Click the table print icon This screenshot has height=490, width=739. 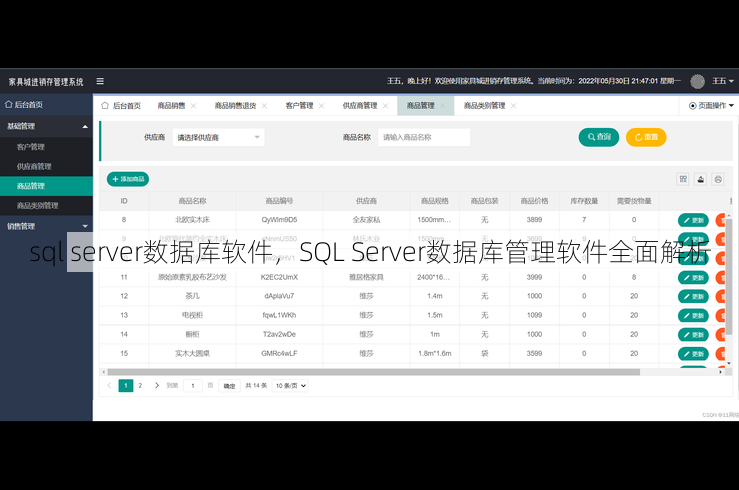(x=718, y=179)
